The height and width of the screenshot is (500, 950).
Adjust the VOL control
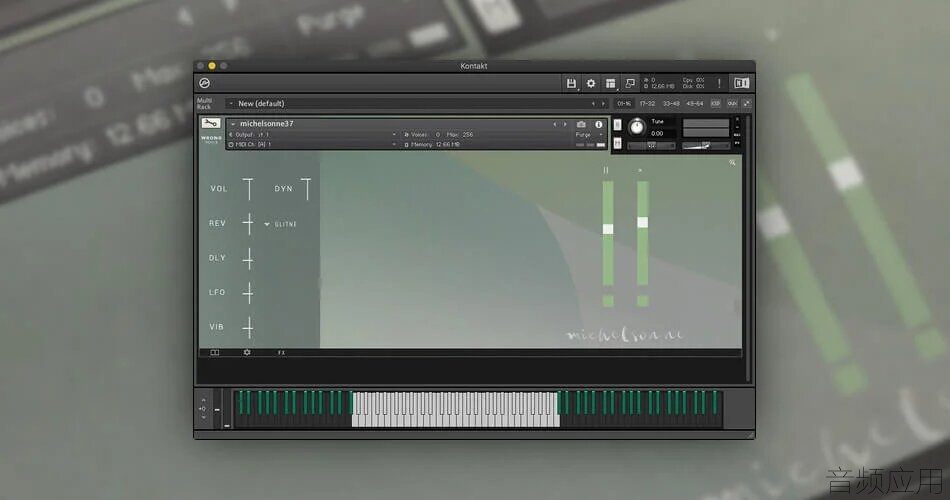point(248,189)
